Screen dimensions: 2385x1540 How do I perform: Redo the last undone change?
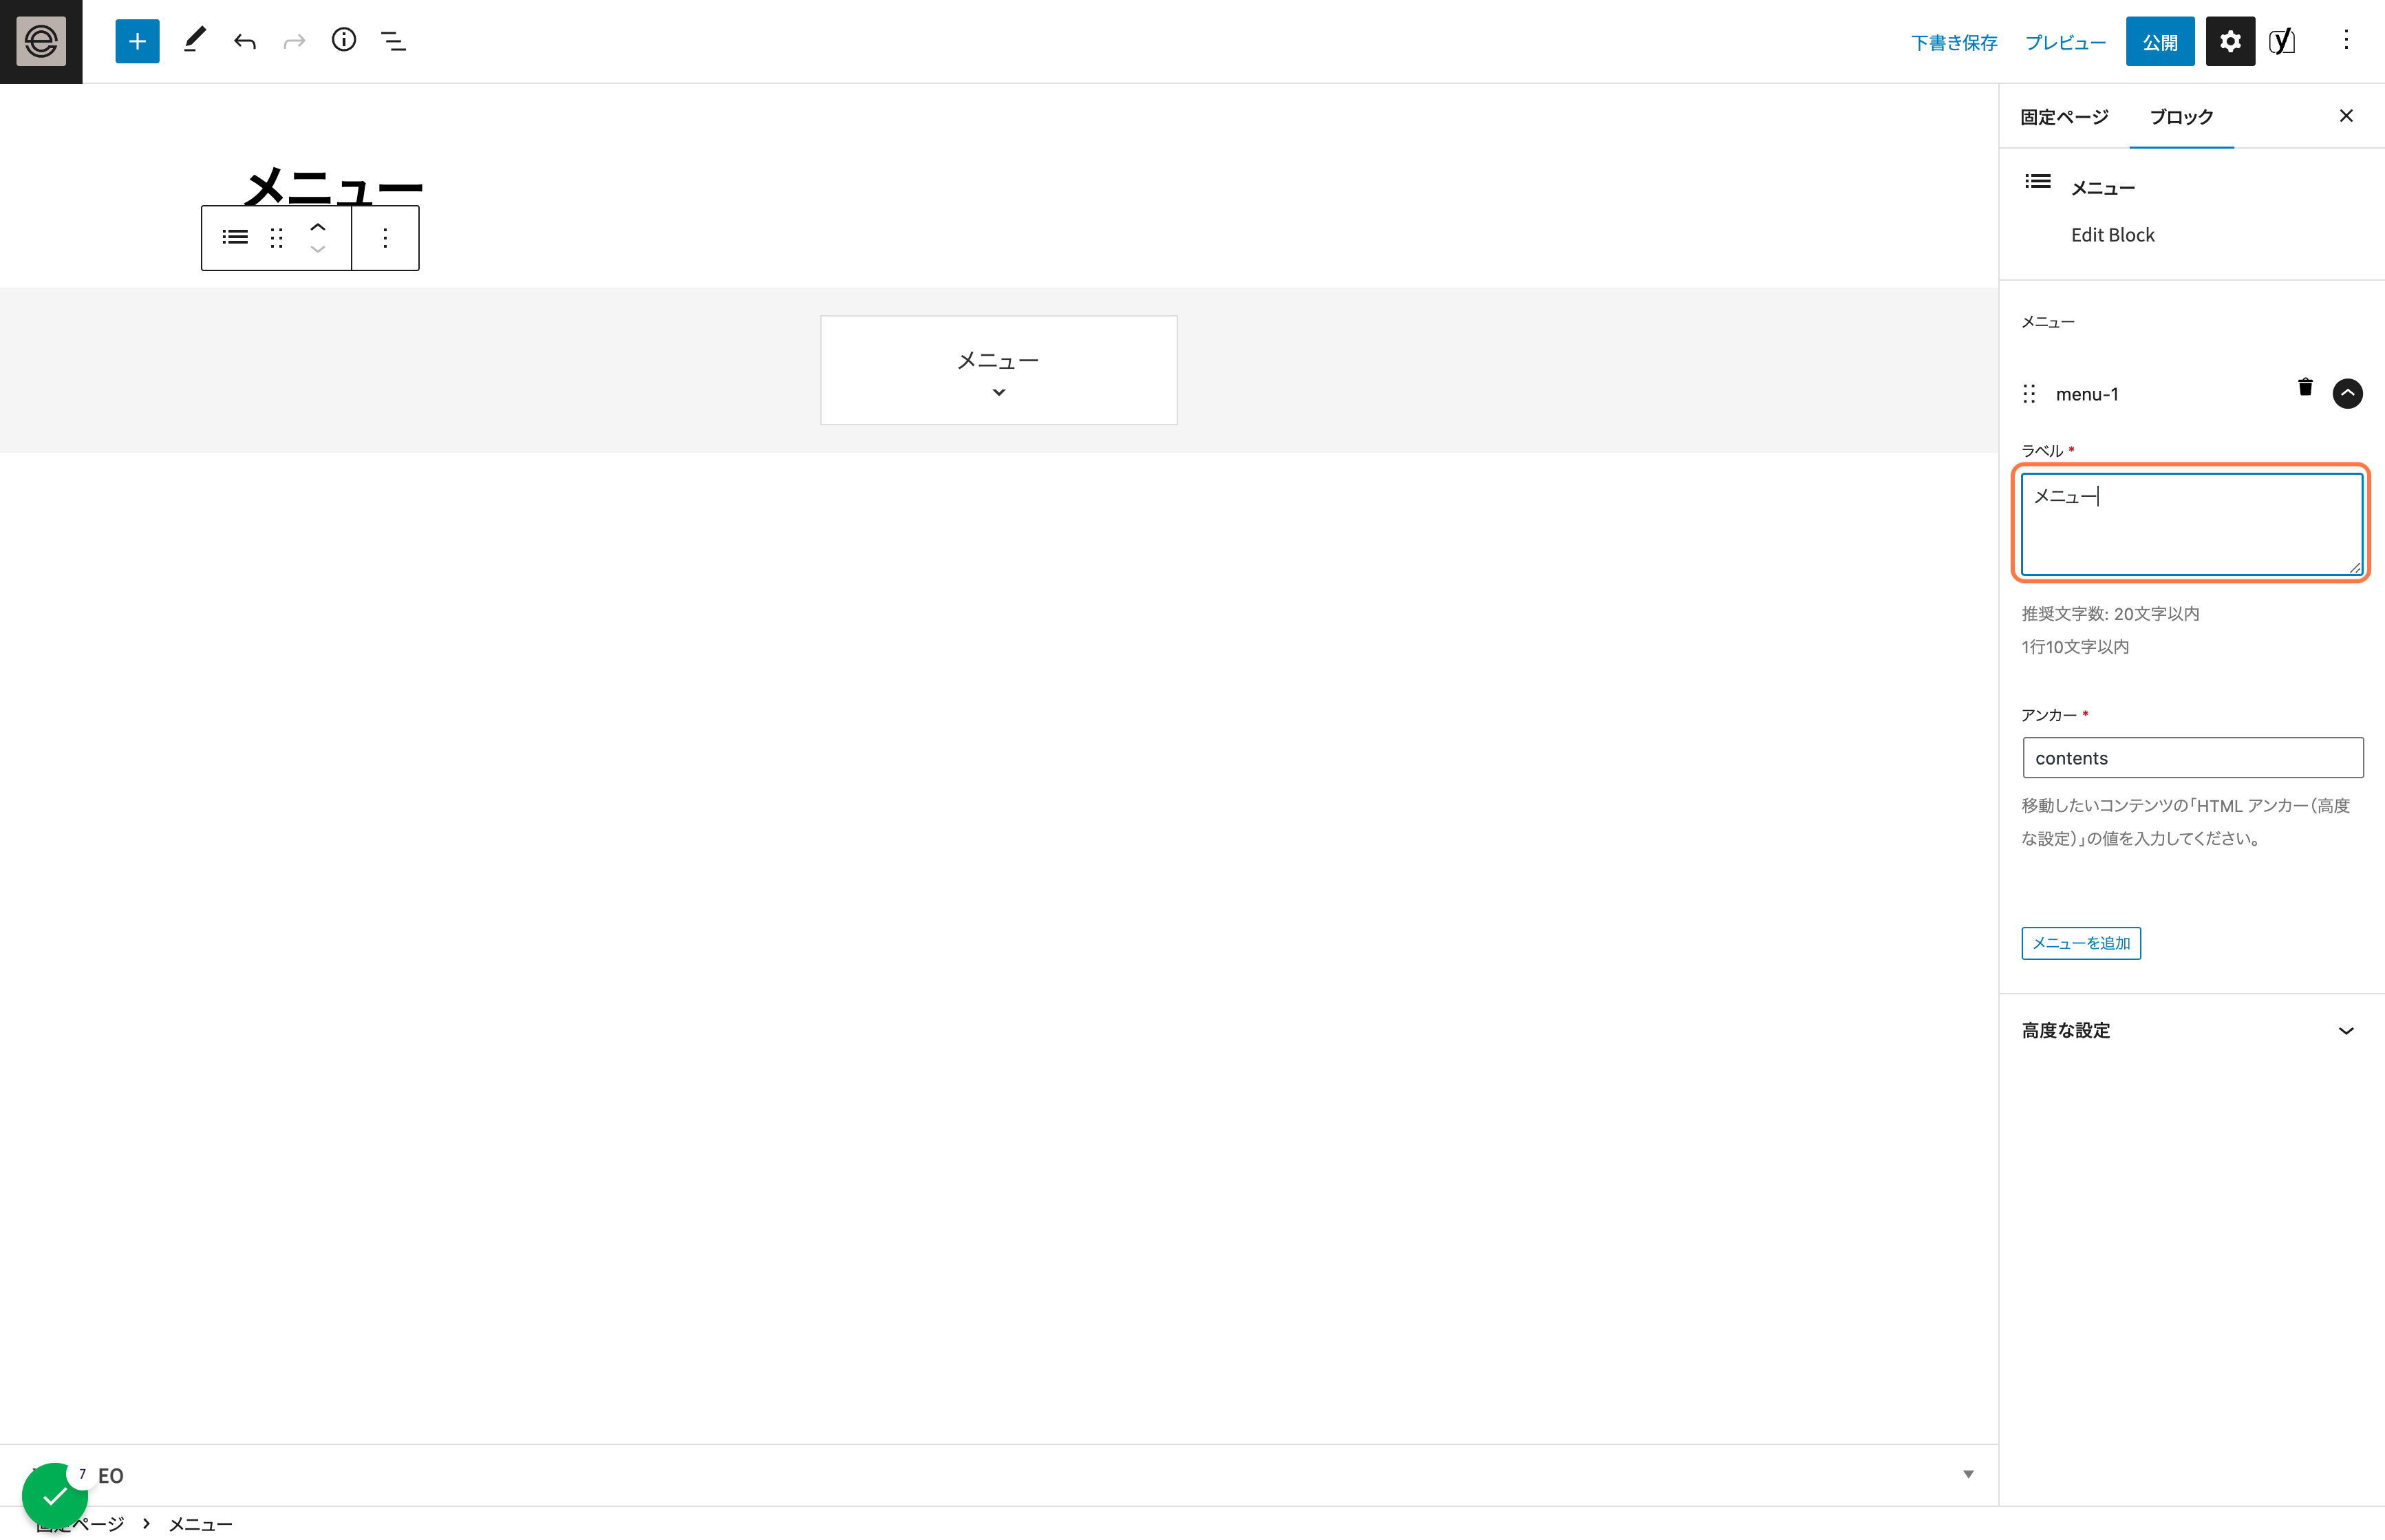click(294, 41)
